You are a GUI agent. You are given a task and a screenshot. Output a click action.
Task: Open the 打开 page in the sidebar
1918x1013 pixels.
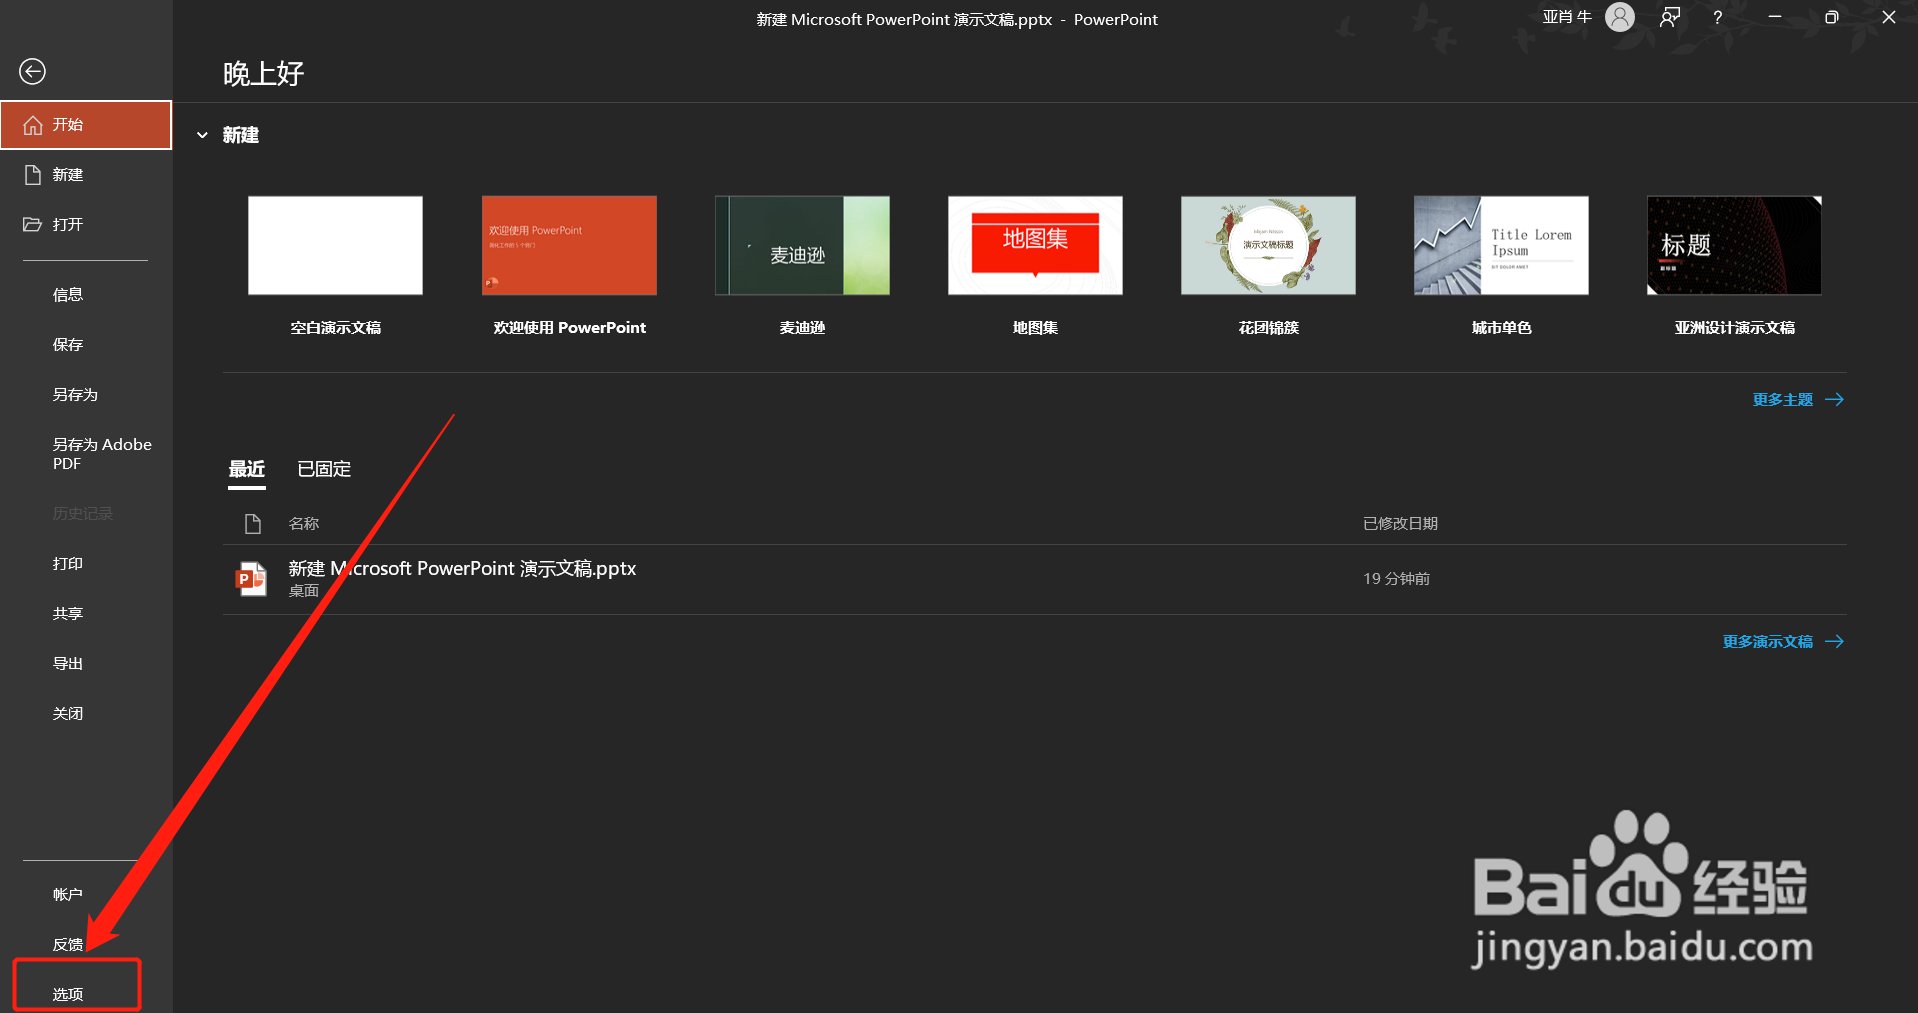[86, 224]
